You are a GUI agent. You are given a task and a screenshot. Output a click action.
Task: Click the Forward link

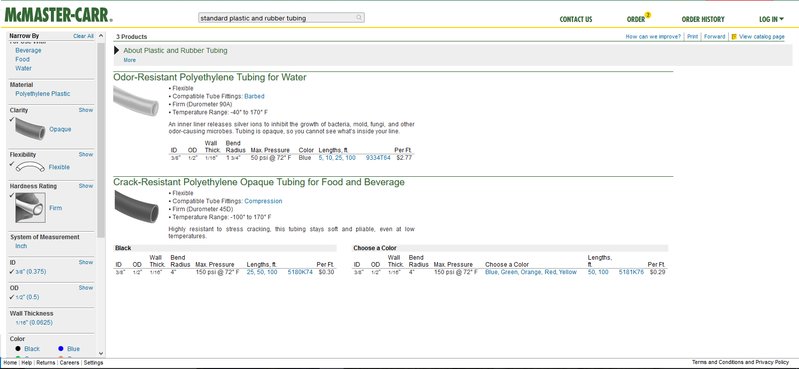pos(714,37)
